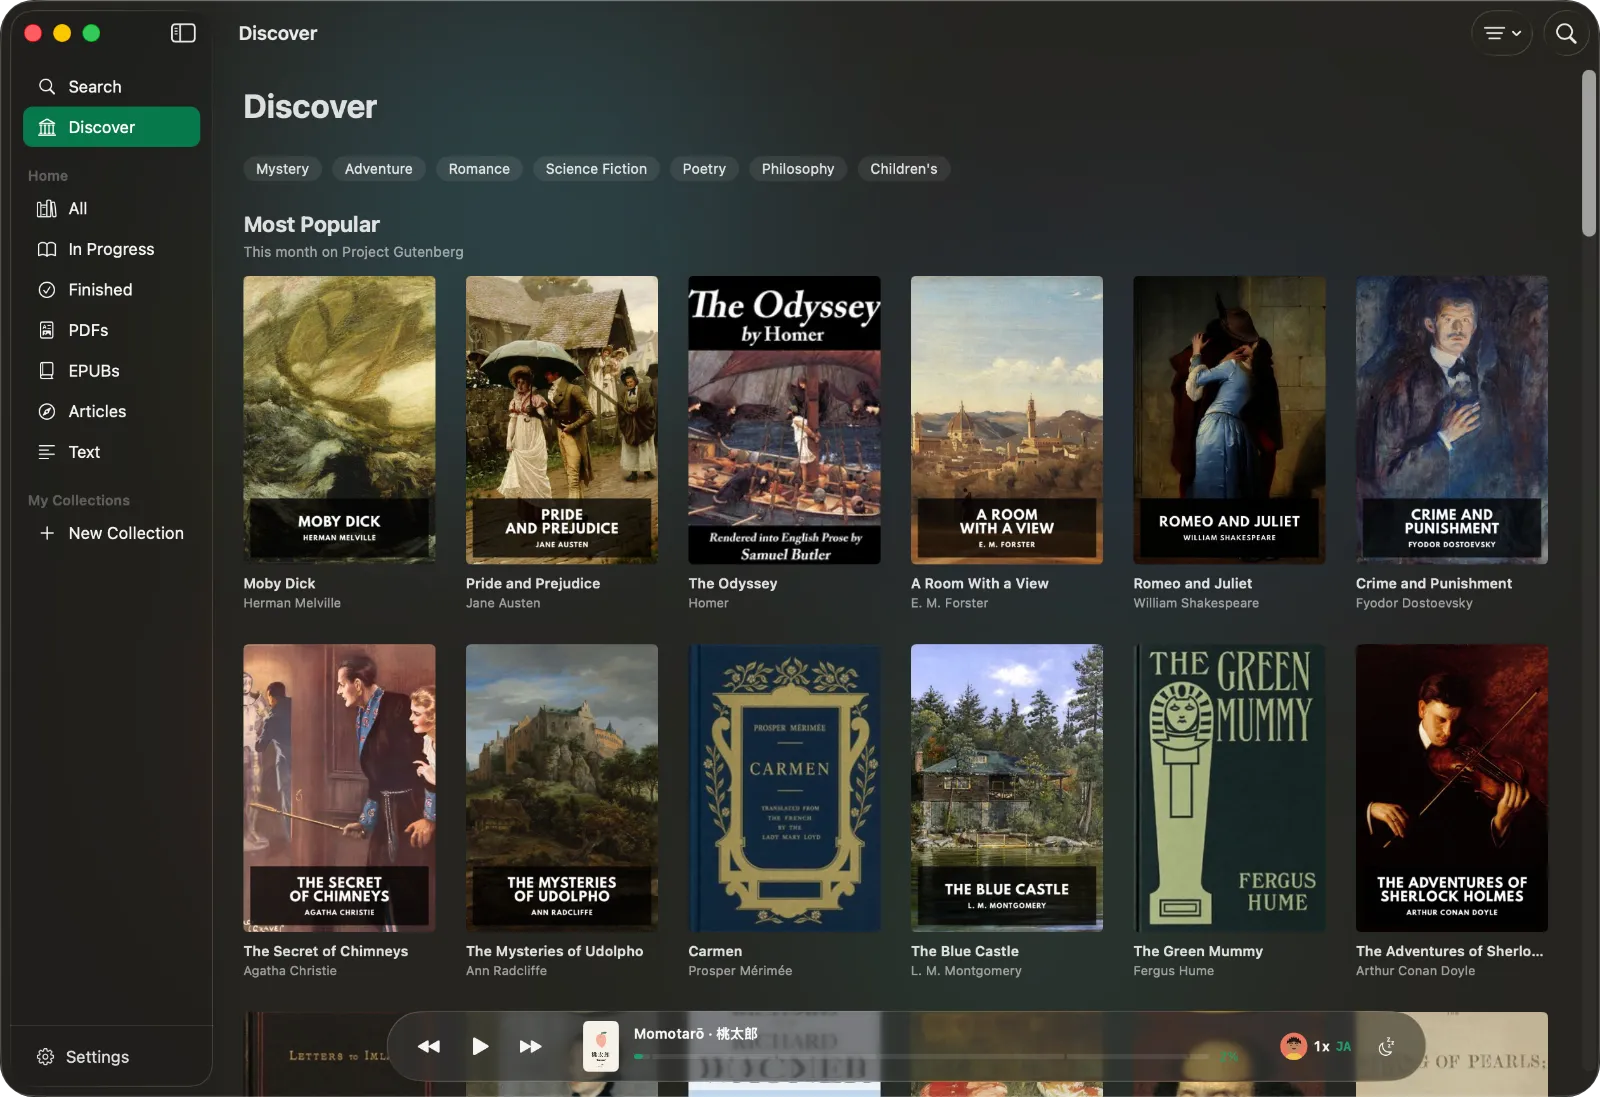Show EPUBs in the library
The height and width of the screenshot is (1097, 1600).
(111, 371)
